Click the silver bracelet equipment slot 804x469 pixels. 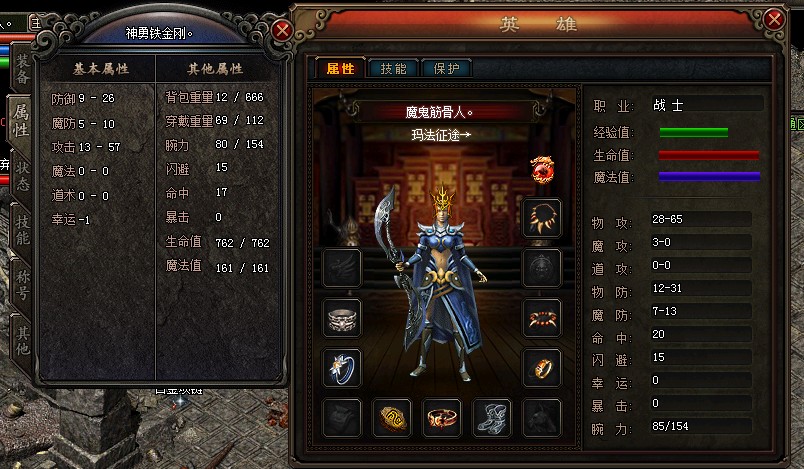[x=342, y=318]
